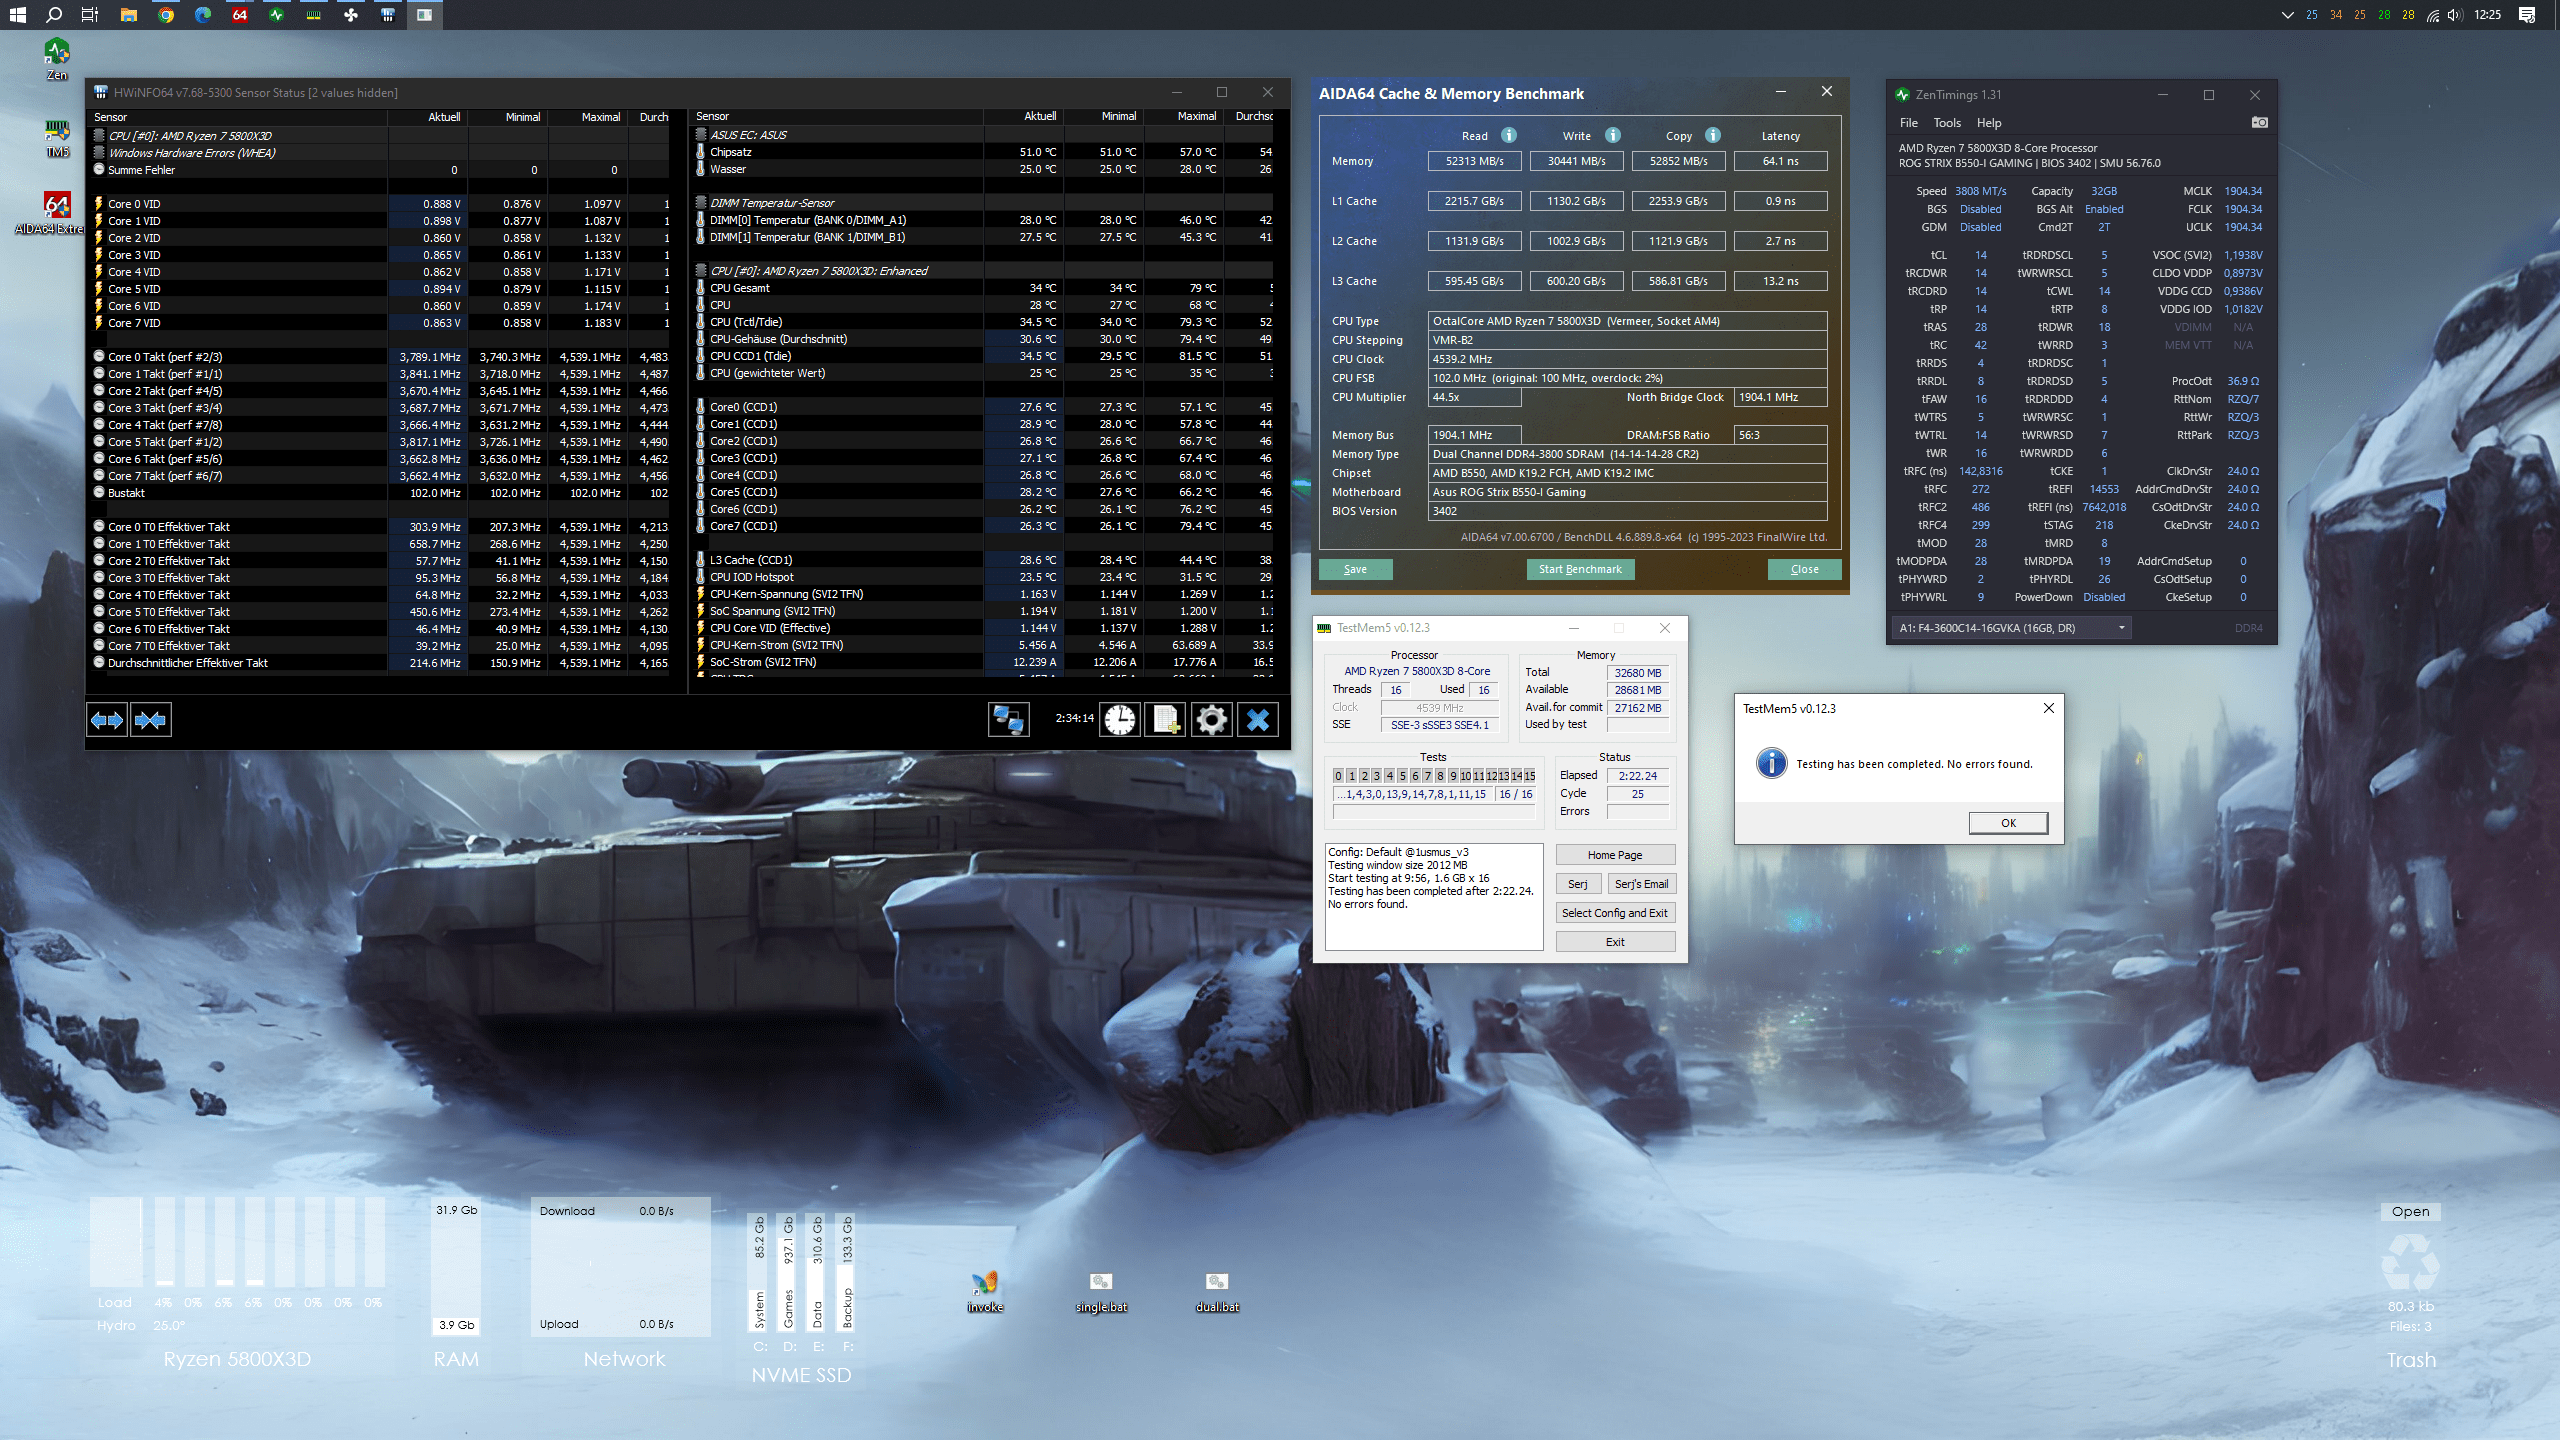The height and width of the screenshot is (1440, 2560).
Task: Start logging with HWiNFO sheet-plus icon
Action: point(1166,719)
